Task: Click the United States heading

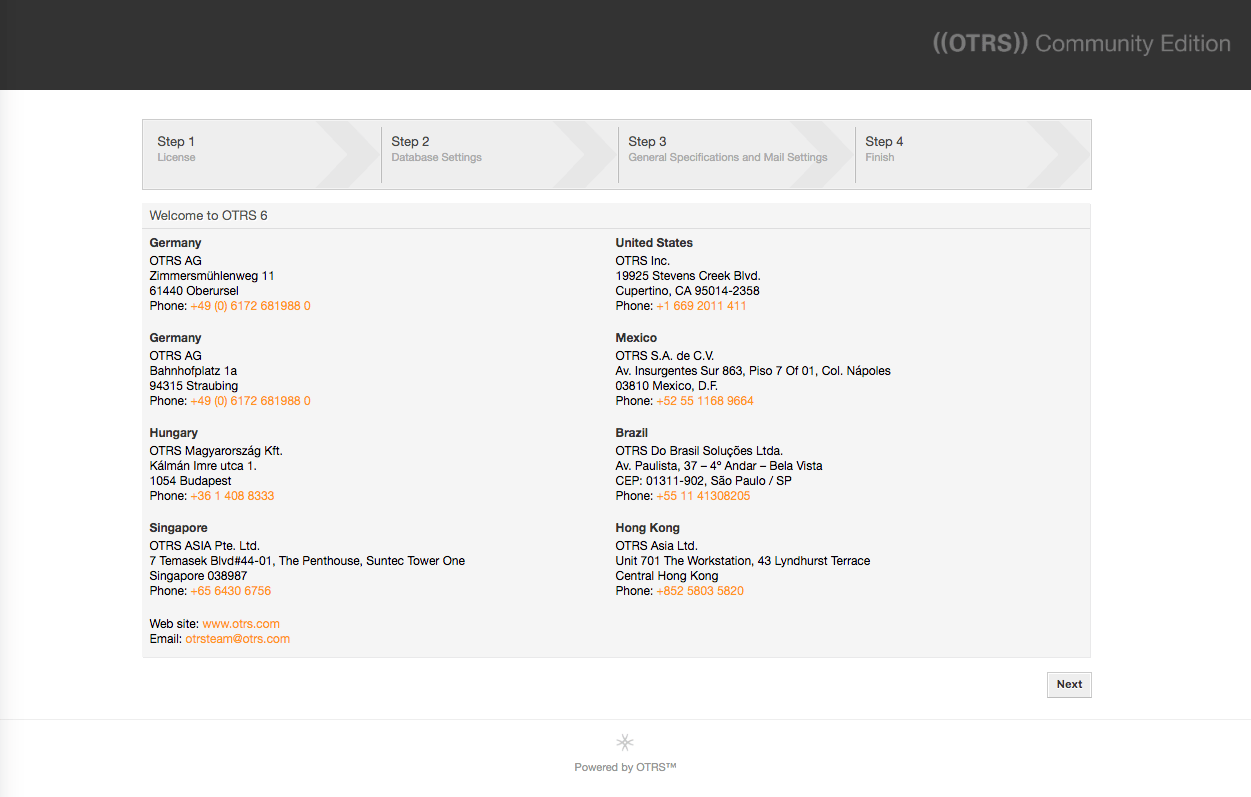Action: pos(654,243)
